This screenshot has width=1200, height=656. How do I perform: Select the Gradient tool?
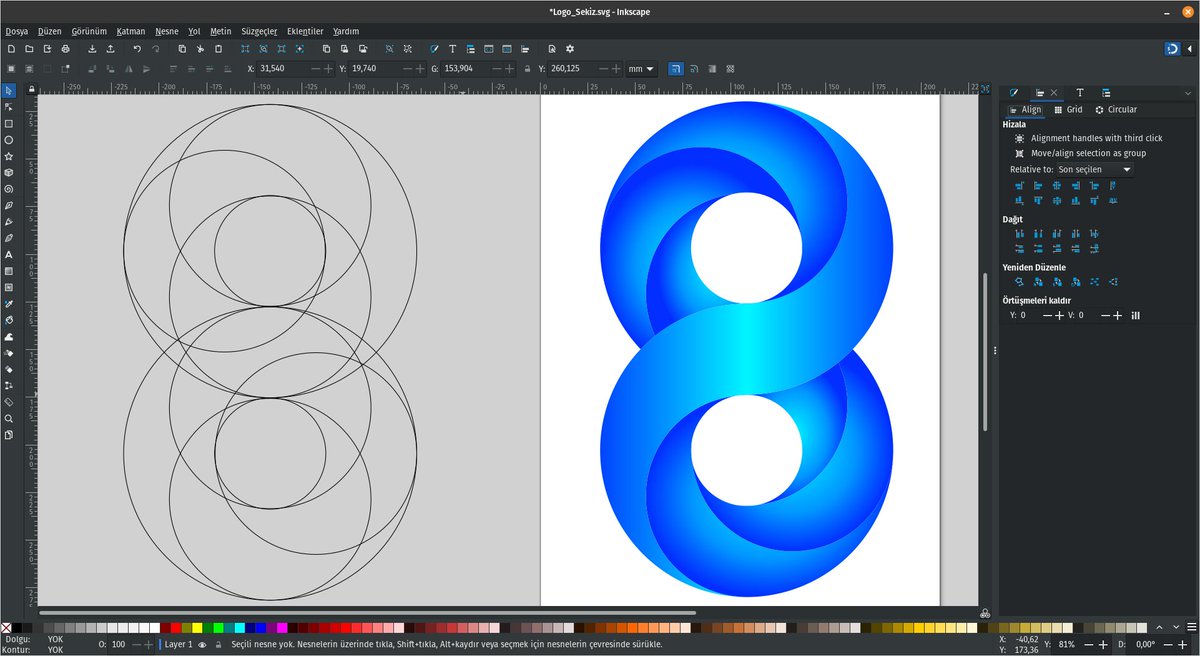tap(9, 270)
